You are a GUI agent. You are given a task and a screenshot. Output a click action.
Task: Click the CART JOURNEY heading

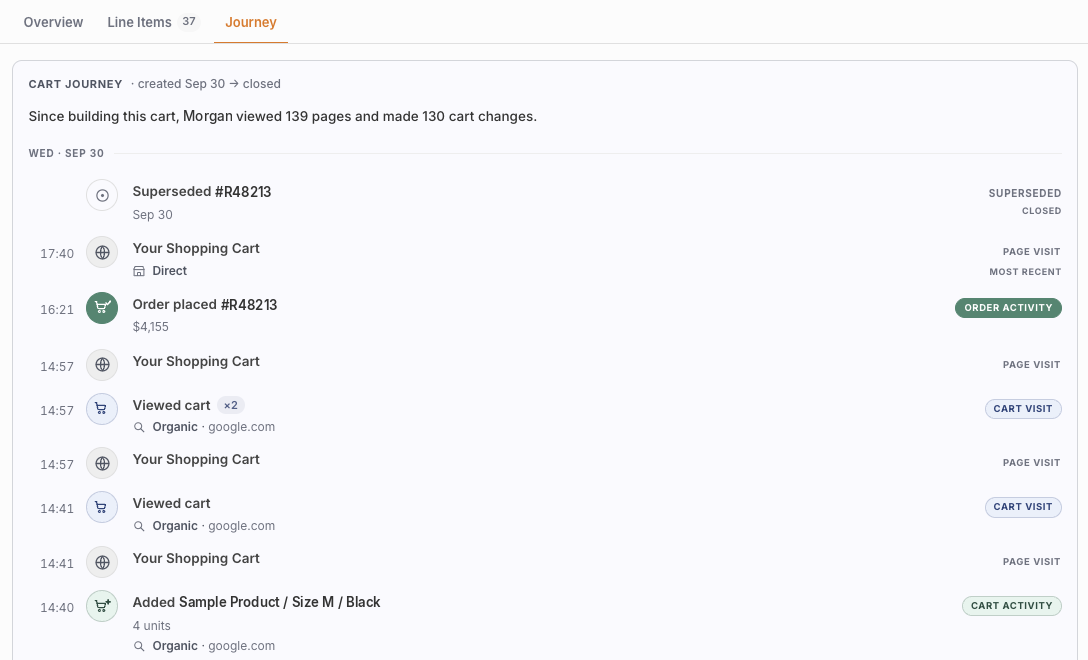pyautogui.click(x=75, y=85)
